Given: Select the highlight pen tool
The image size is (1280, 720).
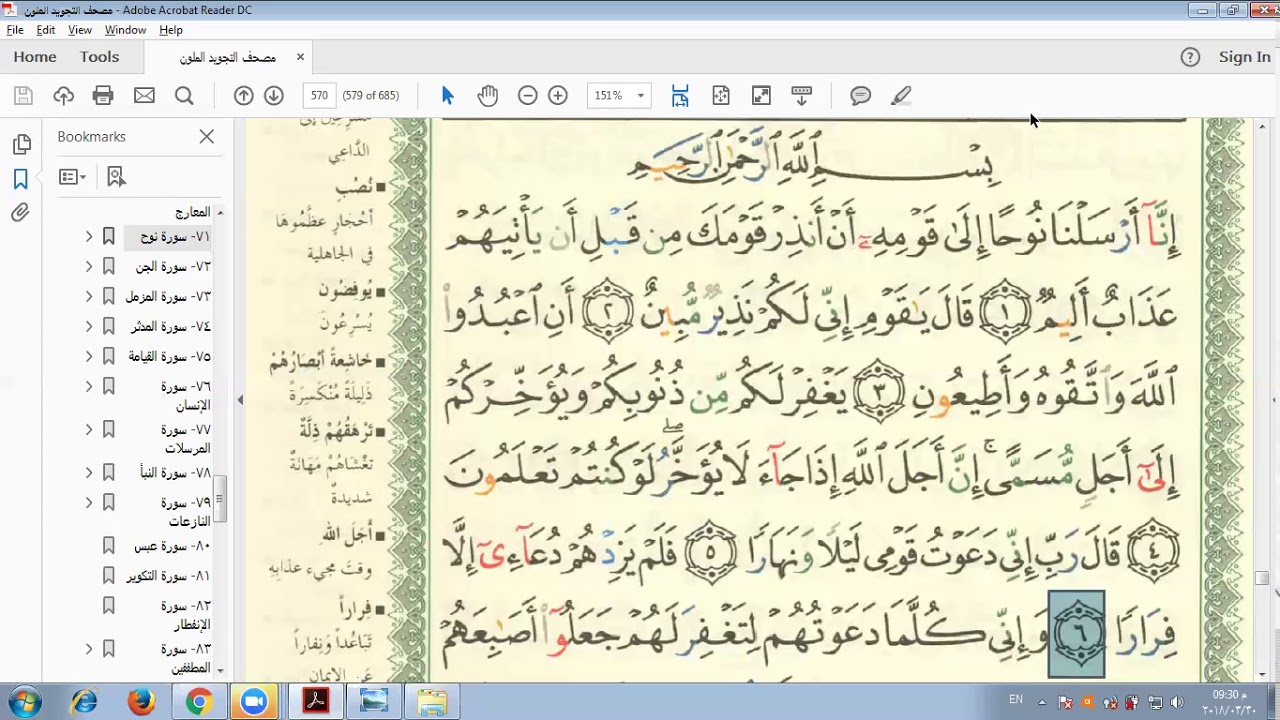Looking at the screenshot, I should [901, 95].
